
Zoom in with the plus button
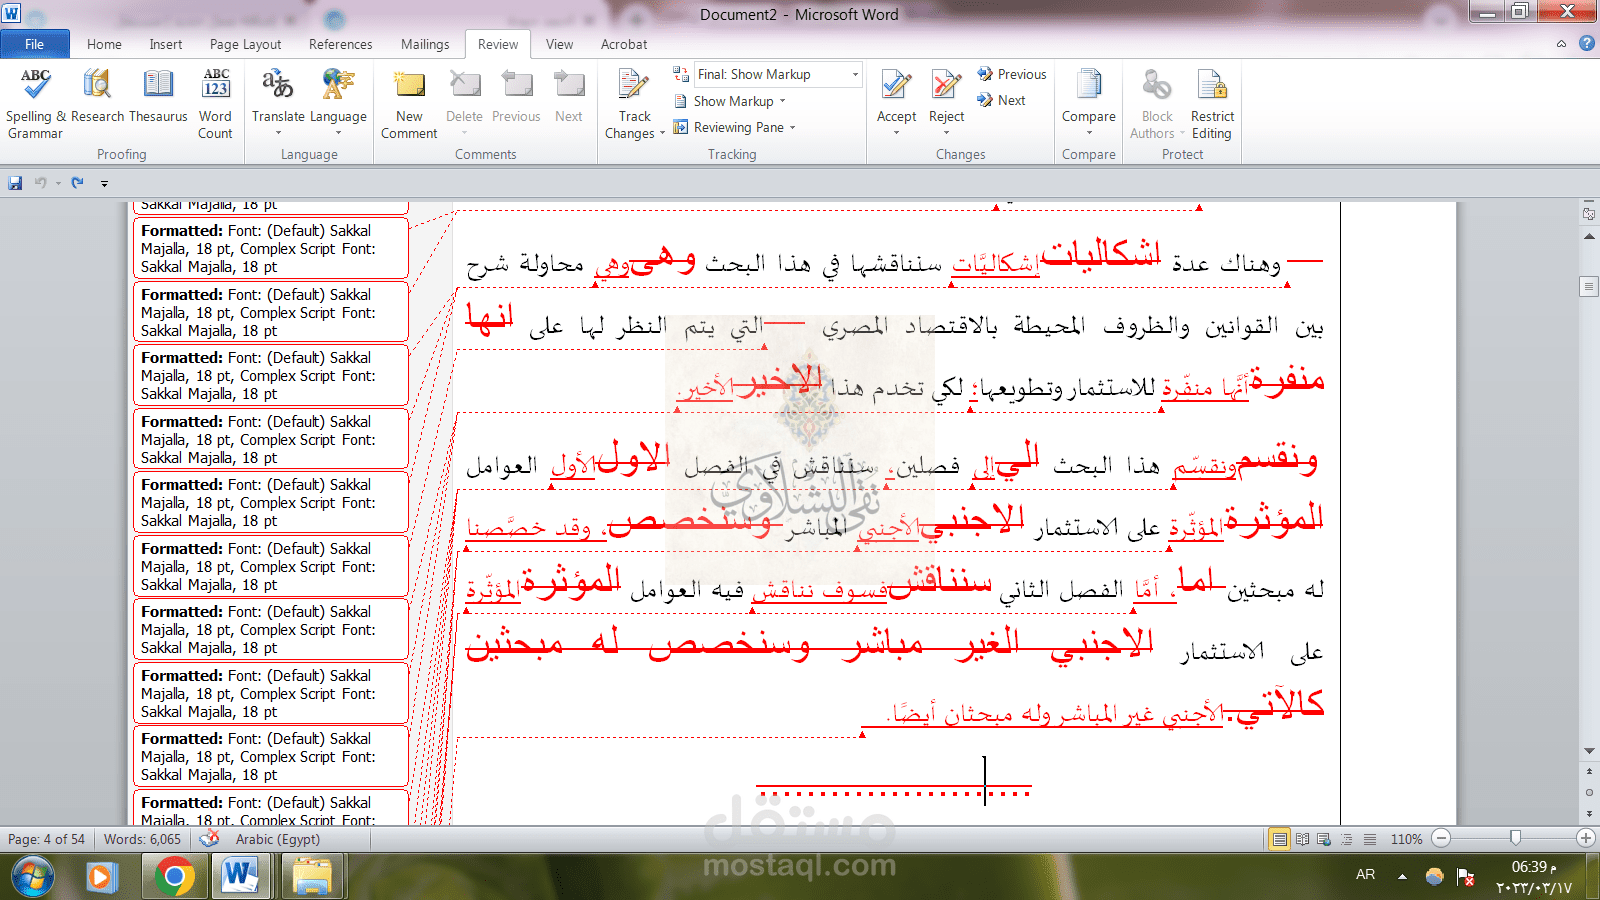1585,838
